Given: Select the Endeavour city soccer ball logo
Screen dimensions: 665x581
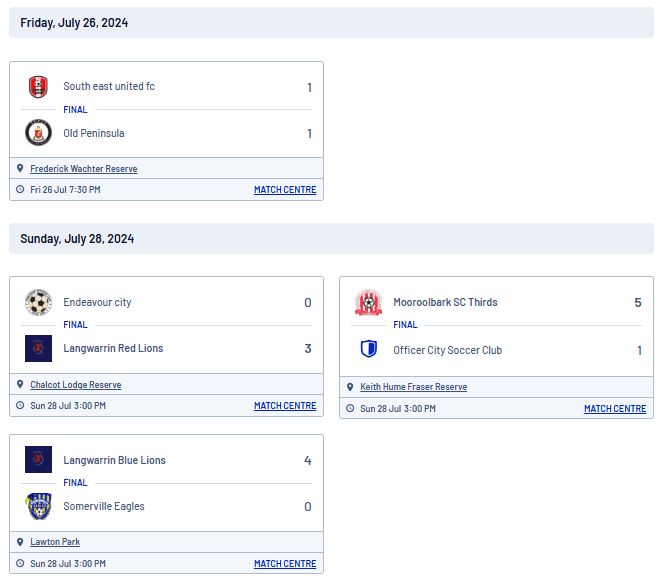Looking at the screenshot, I should [x=39, y=302].
